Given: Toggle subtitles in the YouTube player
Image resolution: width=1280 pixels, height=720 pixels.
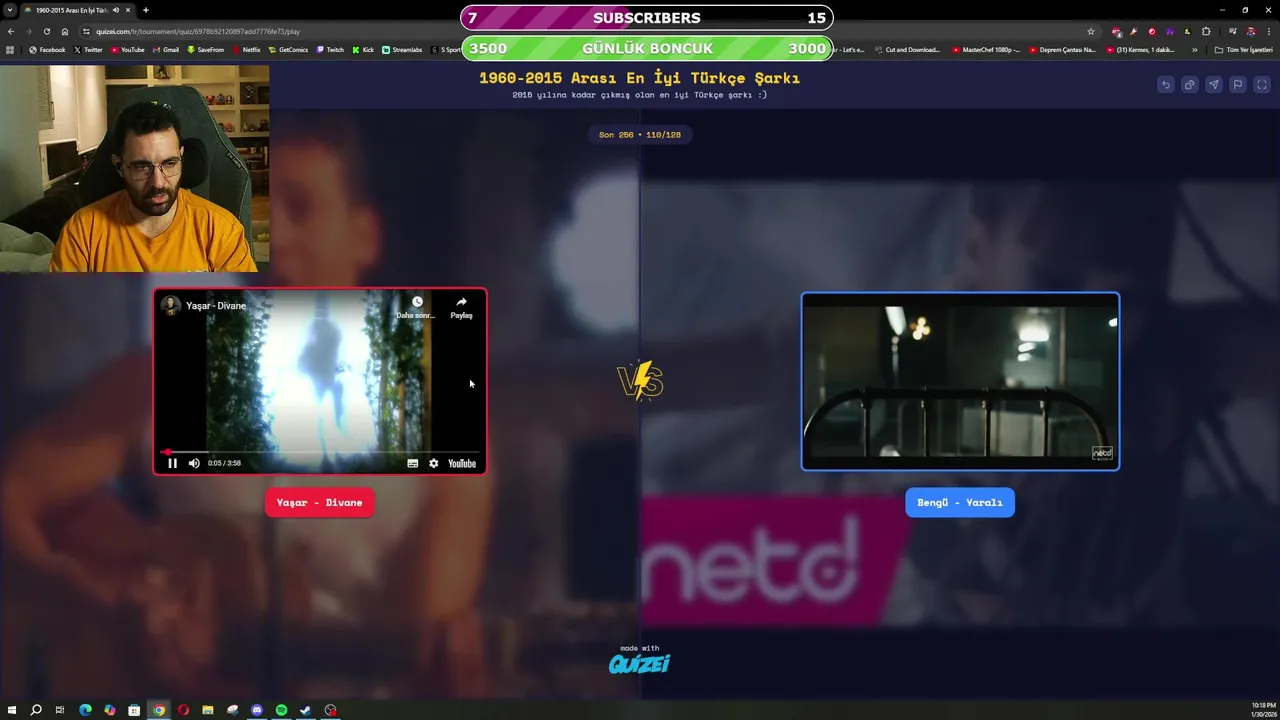Looking at the screenshot, I should pyautogui.click(x=412, y=463).
